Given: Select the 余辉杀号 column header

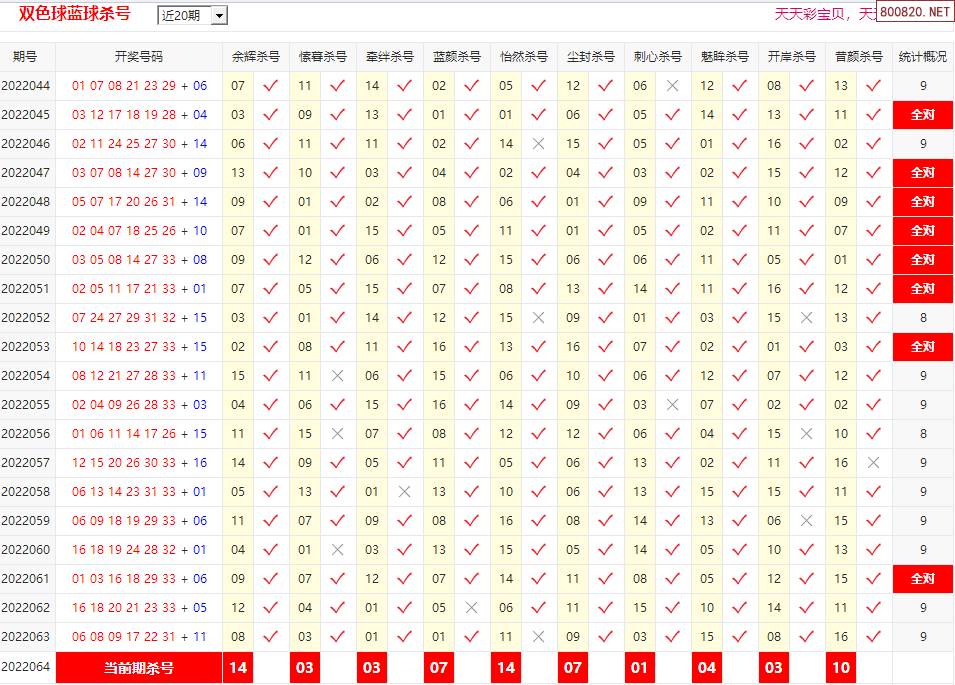Looking at the screenshot, I should (x=256, y=57).
